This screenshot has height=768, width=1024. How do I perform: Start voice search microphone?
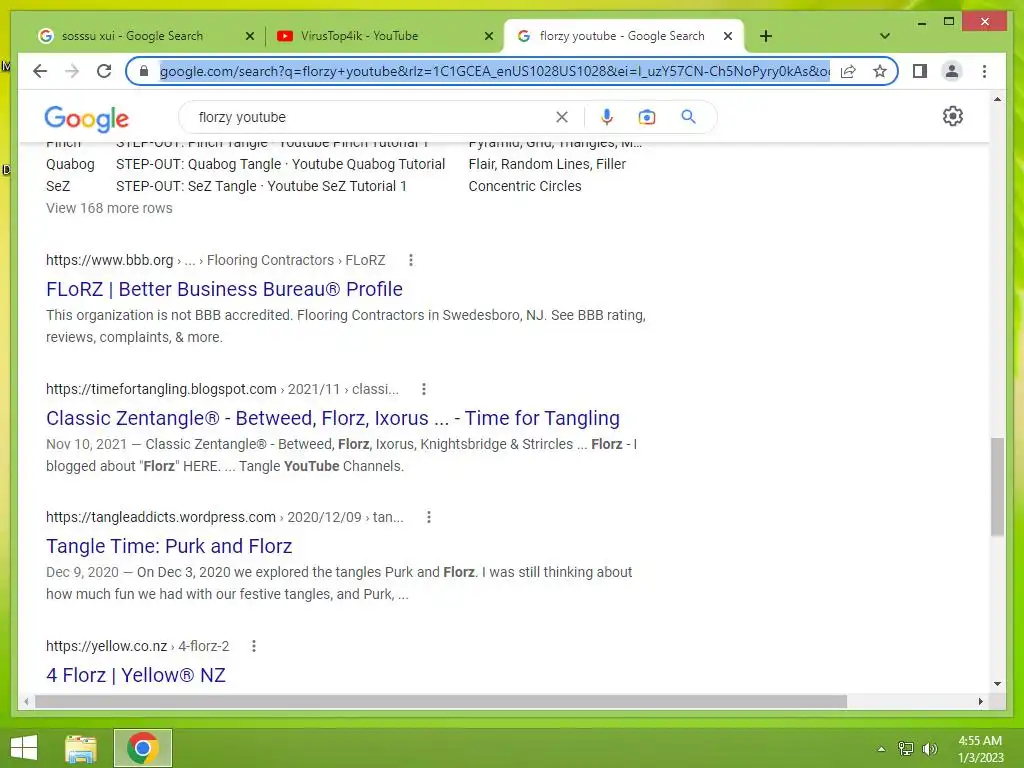[x=607, y=117]
